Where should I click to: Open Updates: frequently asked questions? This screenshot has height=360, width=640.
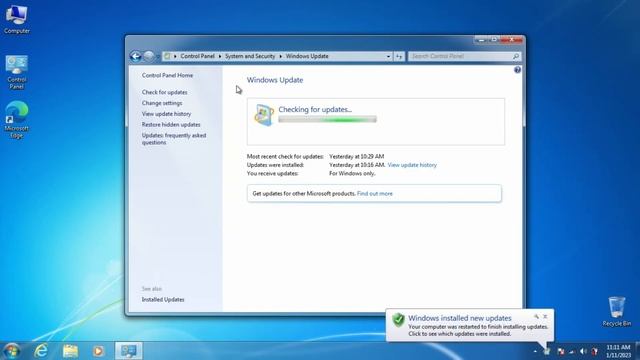[174, 139]
